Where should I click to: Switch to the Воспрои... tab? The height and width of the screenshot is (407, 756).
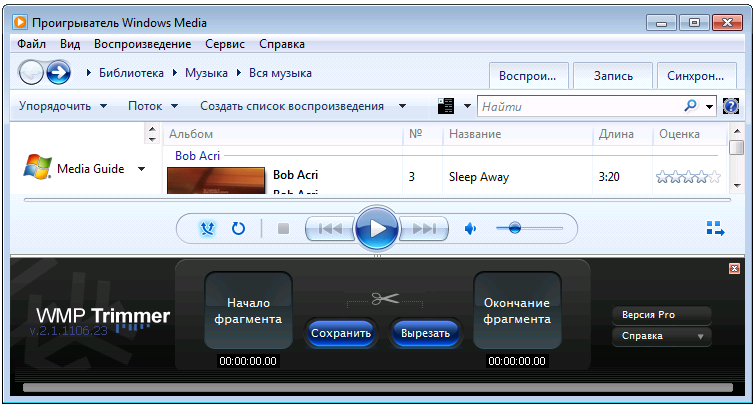click(528, 76)
